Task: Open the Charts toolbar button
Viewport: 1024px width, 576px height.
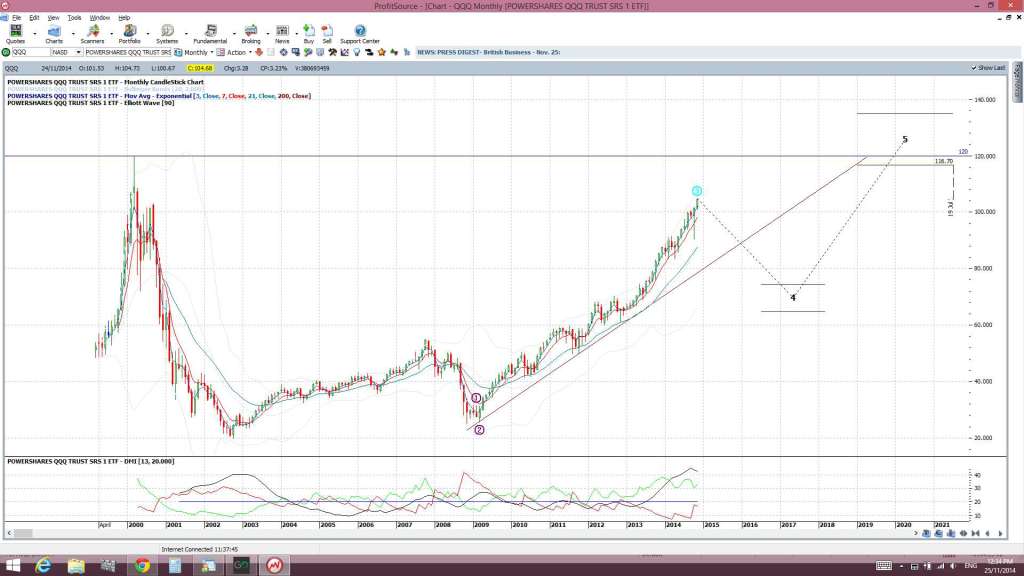Action: coord(54,34)
